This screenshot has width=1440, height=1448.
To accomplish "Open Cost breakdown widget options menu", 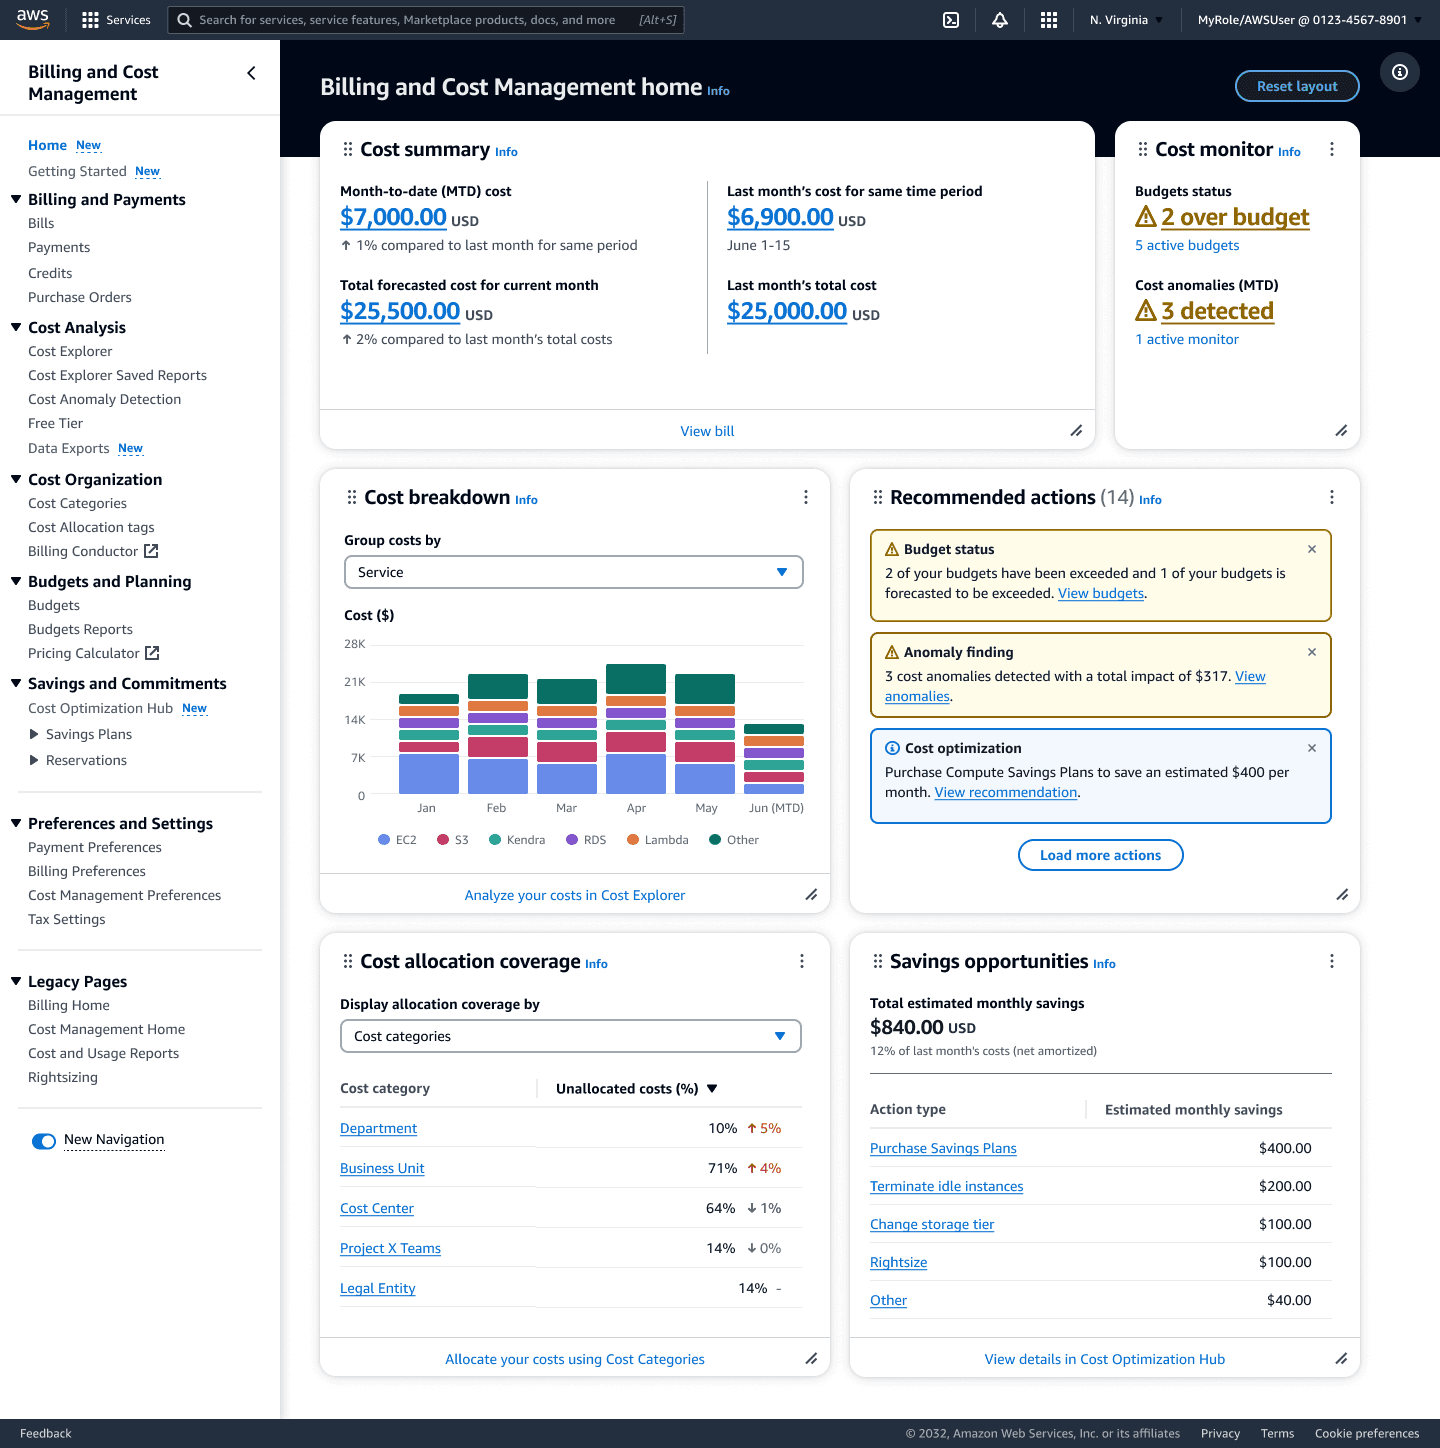I will [806, 497].
